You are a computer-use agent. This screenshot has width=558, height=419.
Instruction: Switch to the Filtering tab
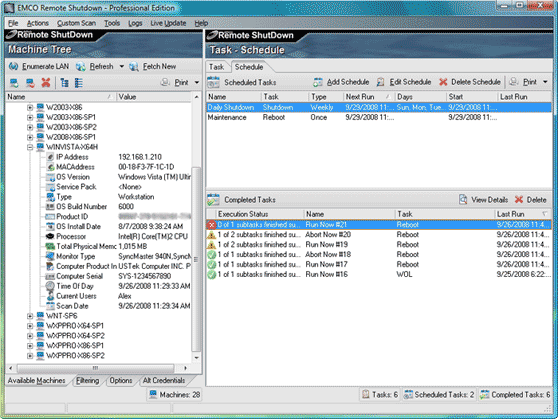click(88, 381)
